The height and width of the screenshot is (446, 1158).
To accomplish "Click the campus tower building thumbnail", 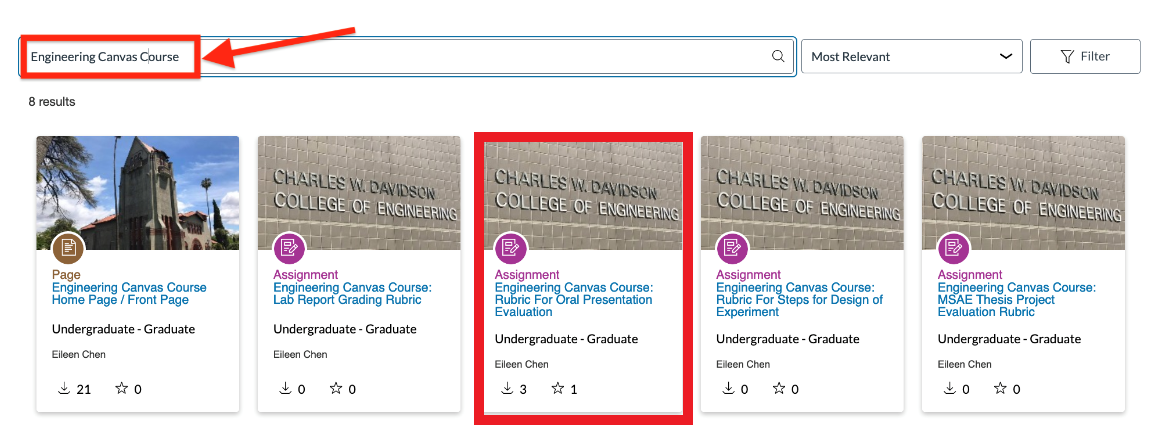I will click(138, 190).
